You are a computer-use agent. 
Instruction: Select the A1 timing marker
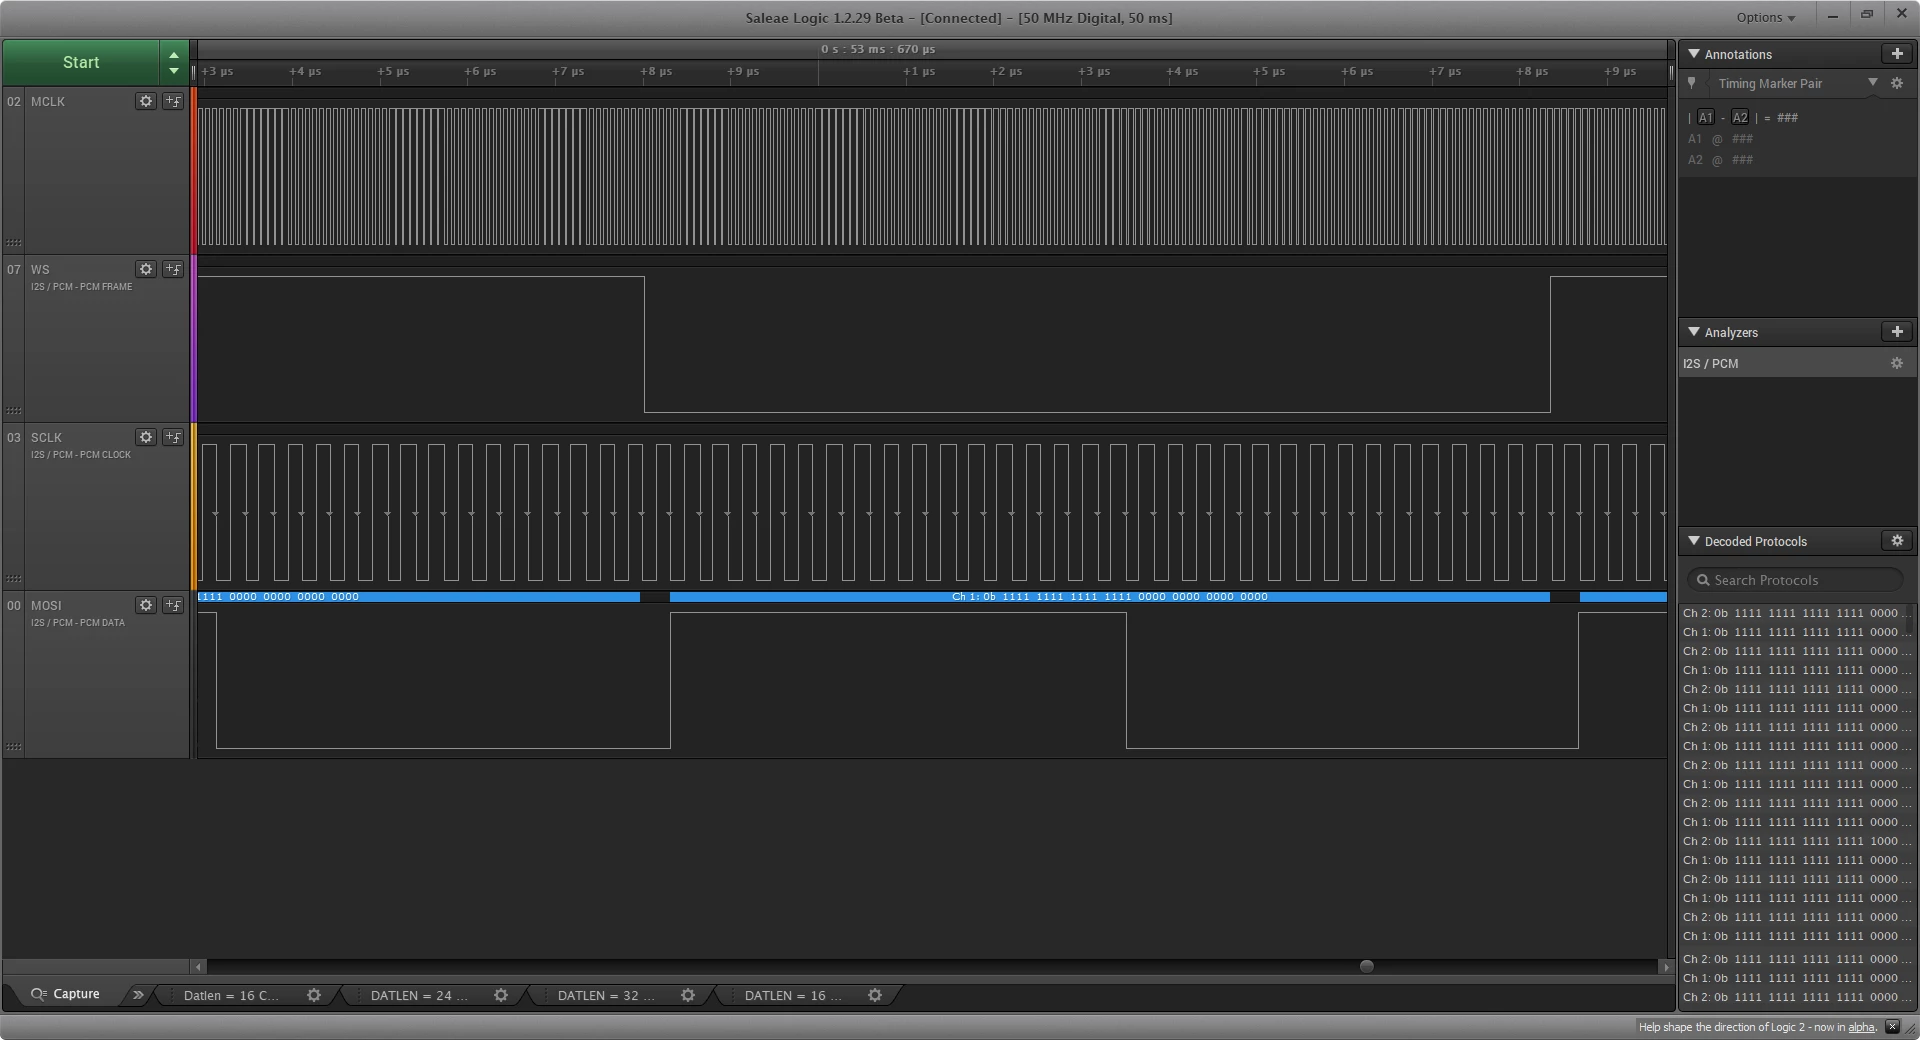pyautogui.click(x=1706, y=118)
